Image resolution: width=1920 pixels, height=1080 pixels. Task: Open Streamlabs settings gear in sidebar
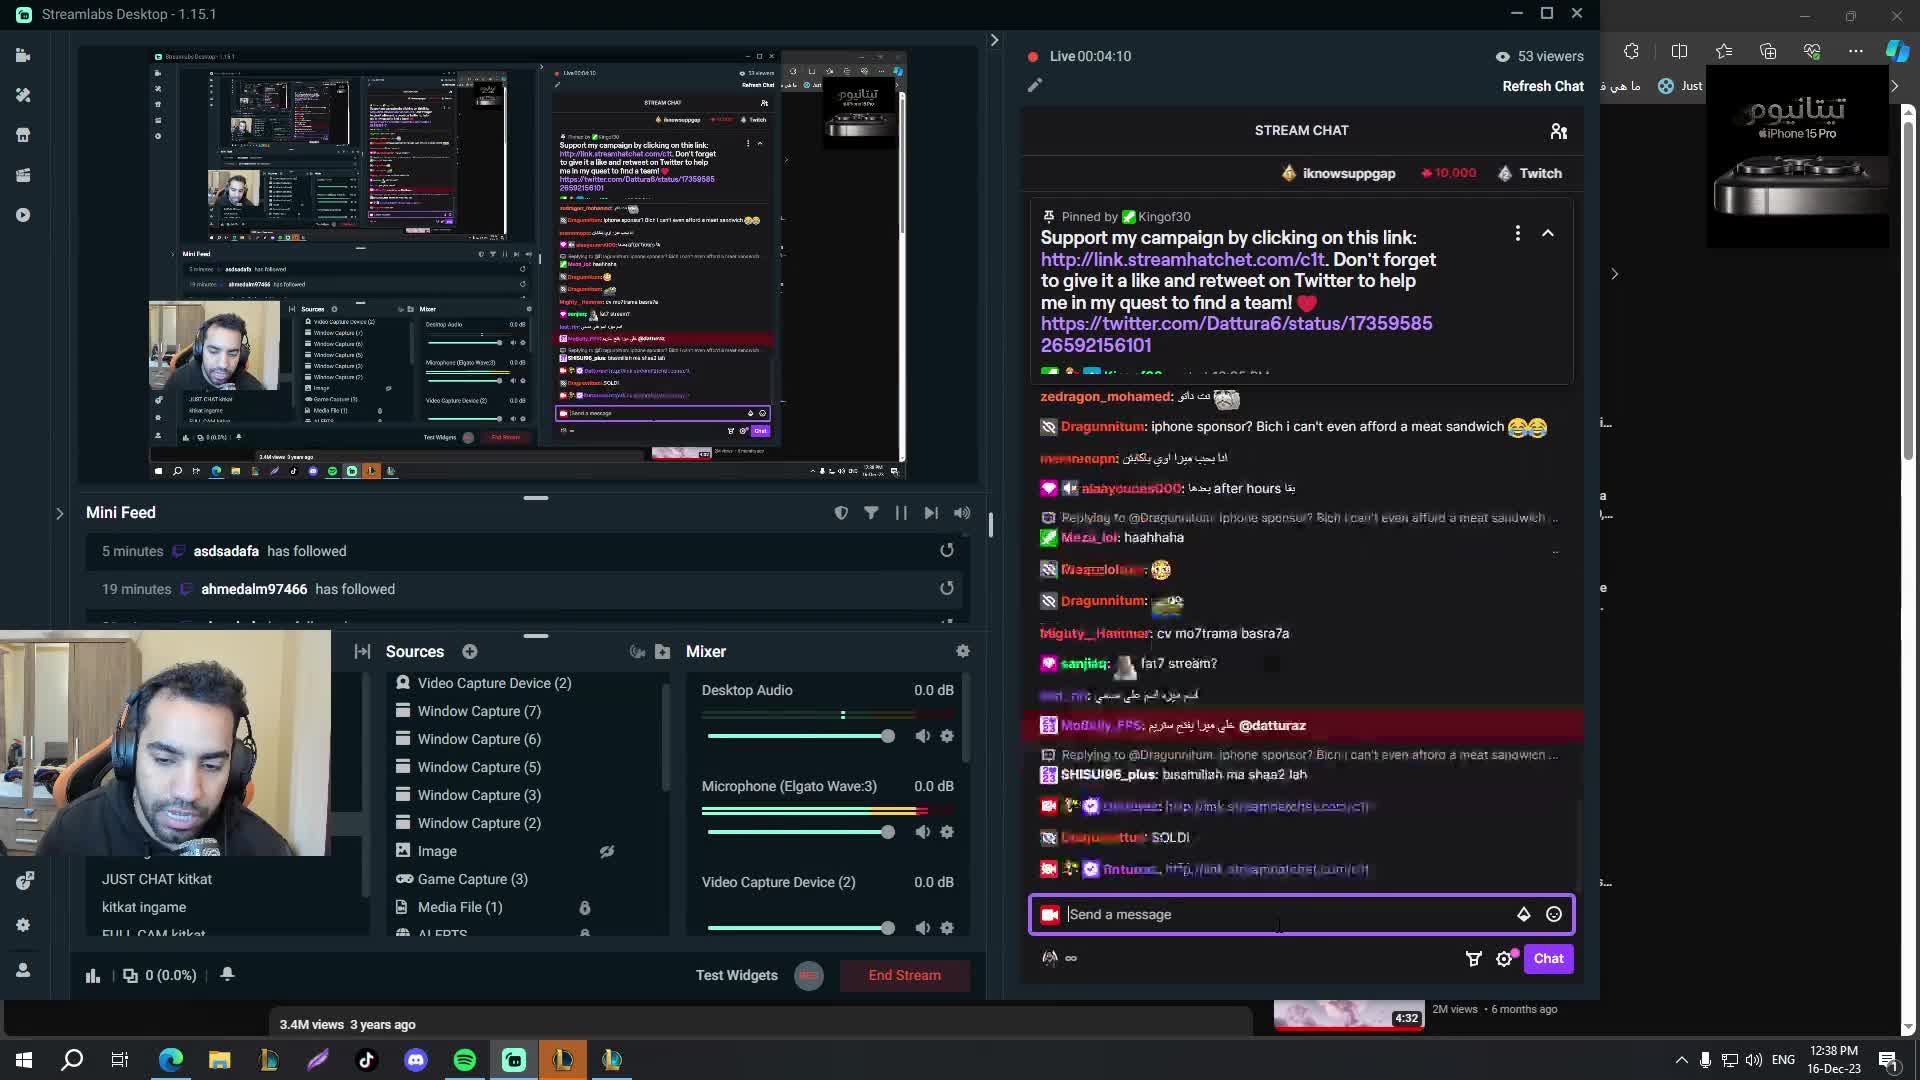click(23, 925)
